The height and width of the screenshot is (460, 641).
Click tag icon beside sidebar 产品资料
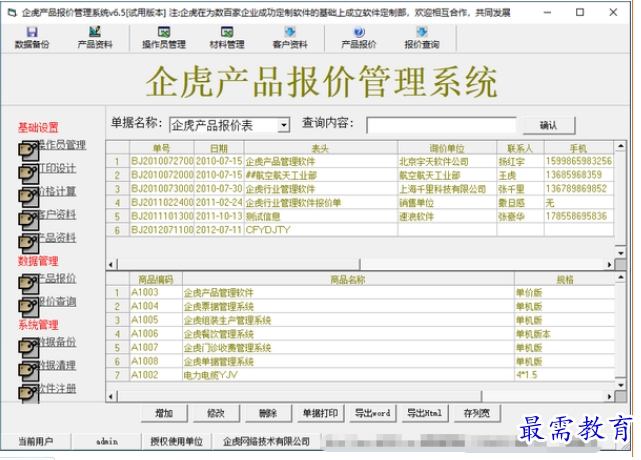[x=29, y=244]
